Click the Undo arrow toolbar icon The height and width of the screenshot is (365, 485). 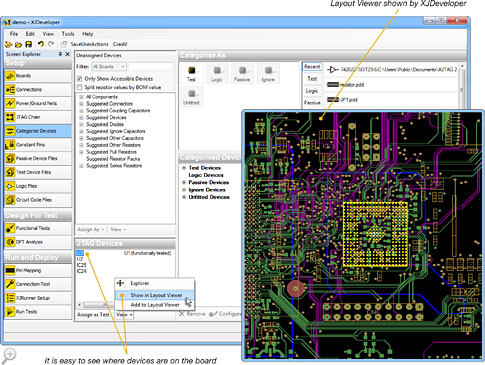click(x=41, y=44)
